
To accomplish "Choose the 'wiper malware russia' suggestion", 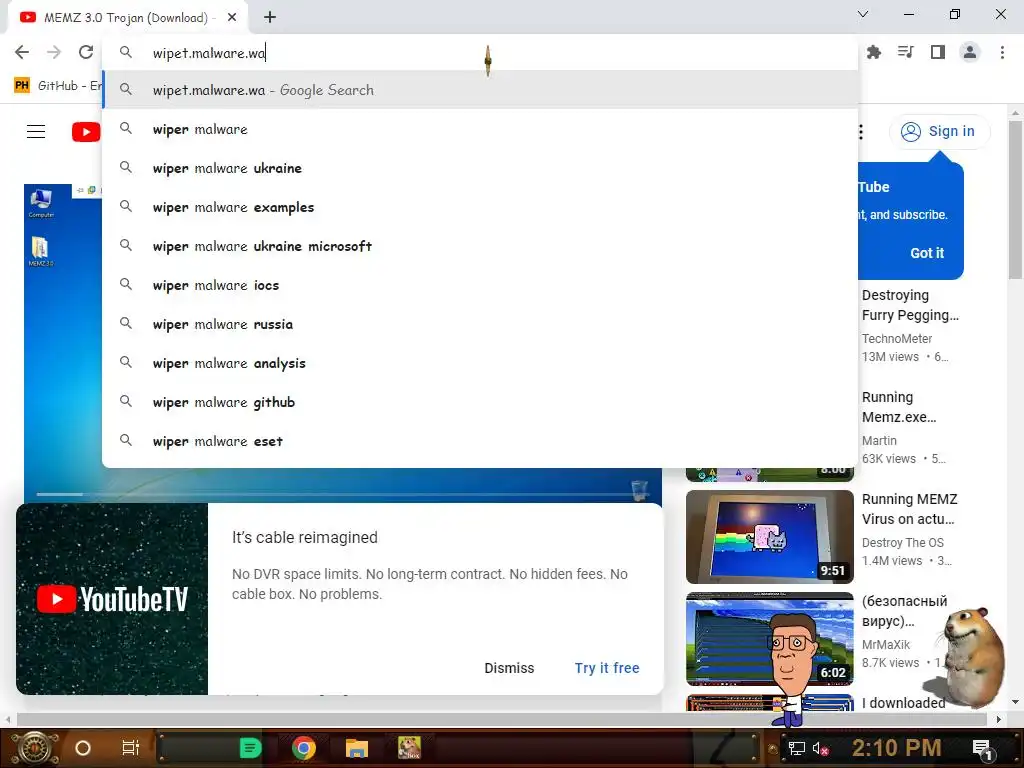I will pos(480,325).
